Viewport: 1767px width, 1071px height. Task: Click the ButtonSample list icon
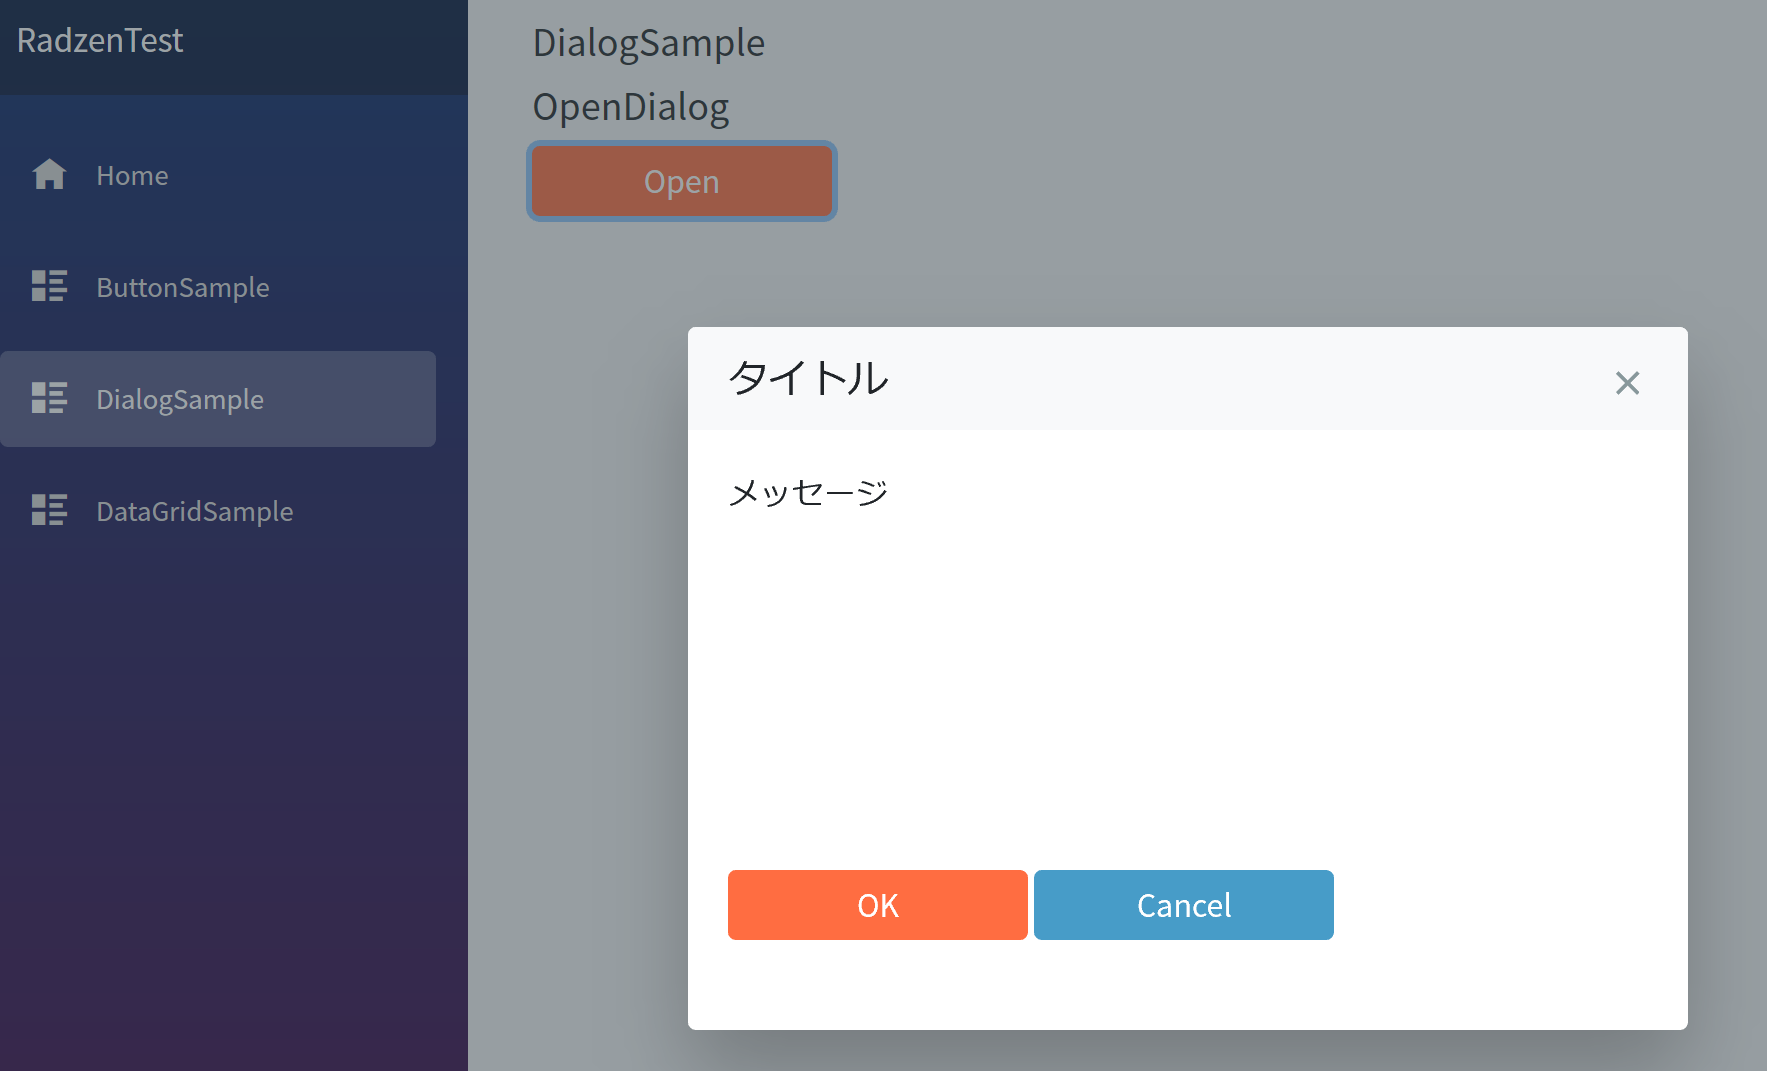pos(49,287)
